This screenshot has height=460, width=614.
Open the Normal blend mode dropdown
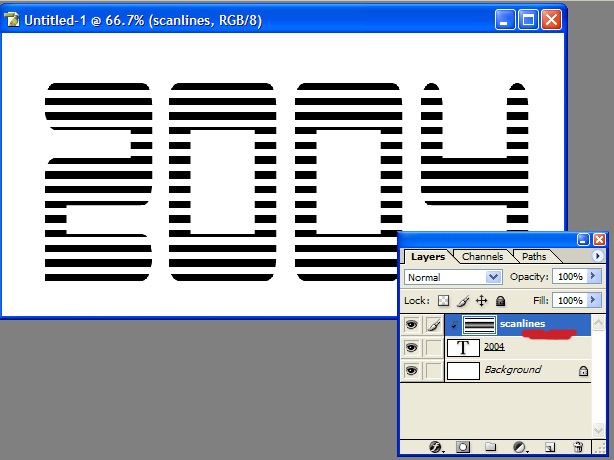click(452, 277)
